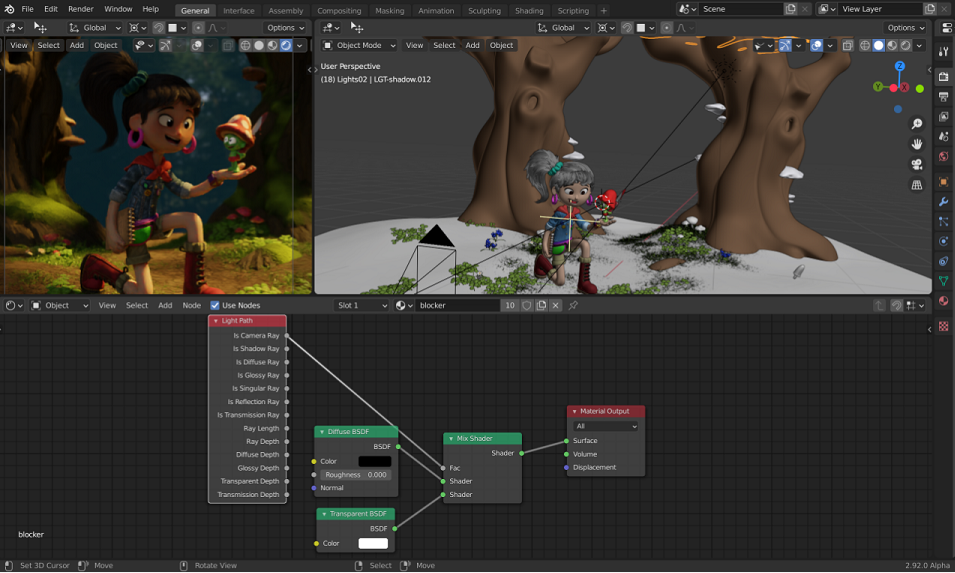Click the fake user shield icon for blocker material
Image resolution: width=955 pixels, height=573 pixels.
coord(527,306)
